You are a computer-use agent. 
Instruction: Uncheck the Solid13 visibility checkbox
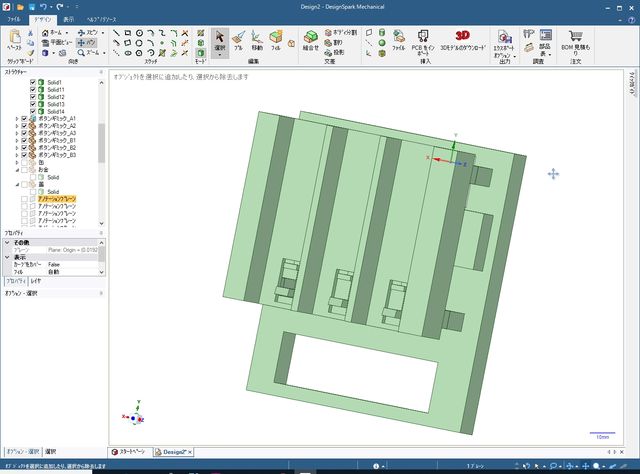coord(33,104)
